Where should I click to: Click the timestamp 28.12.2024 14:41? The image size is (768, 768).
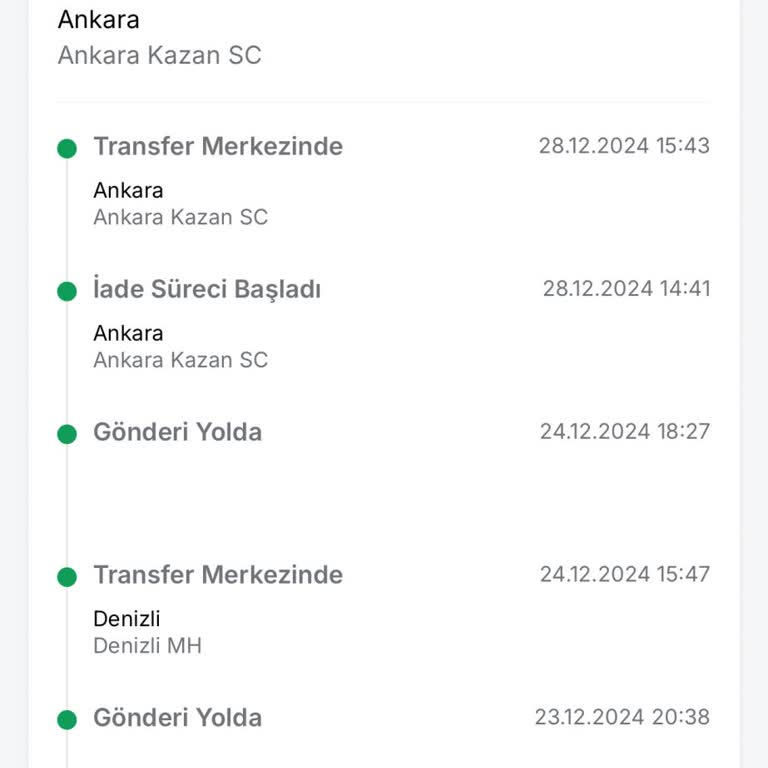(x=626, y=289)
